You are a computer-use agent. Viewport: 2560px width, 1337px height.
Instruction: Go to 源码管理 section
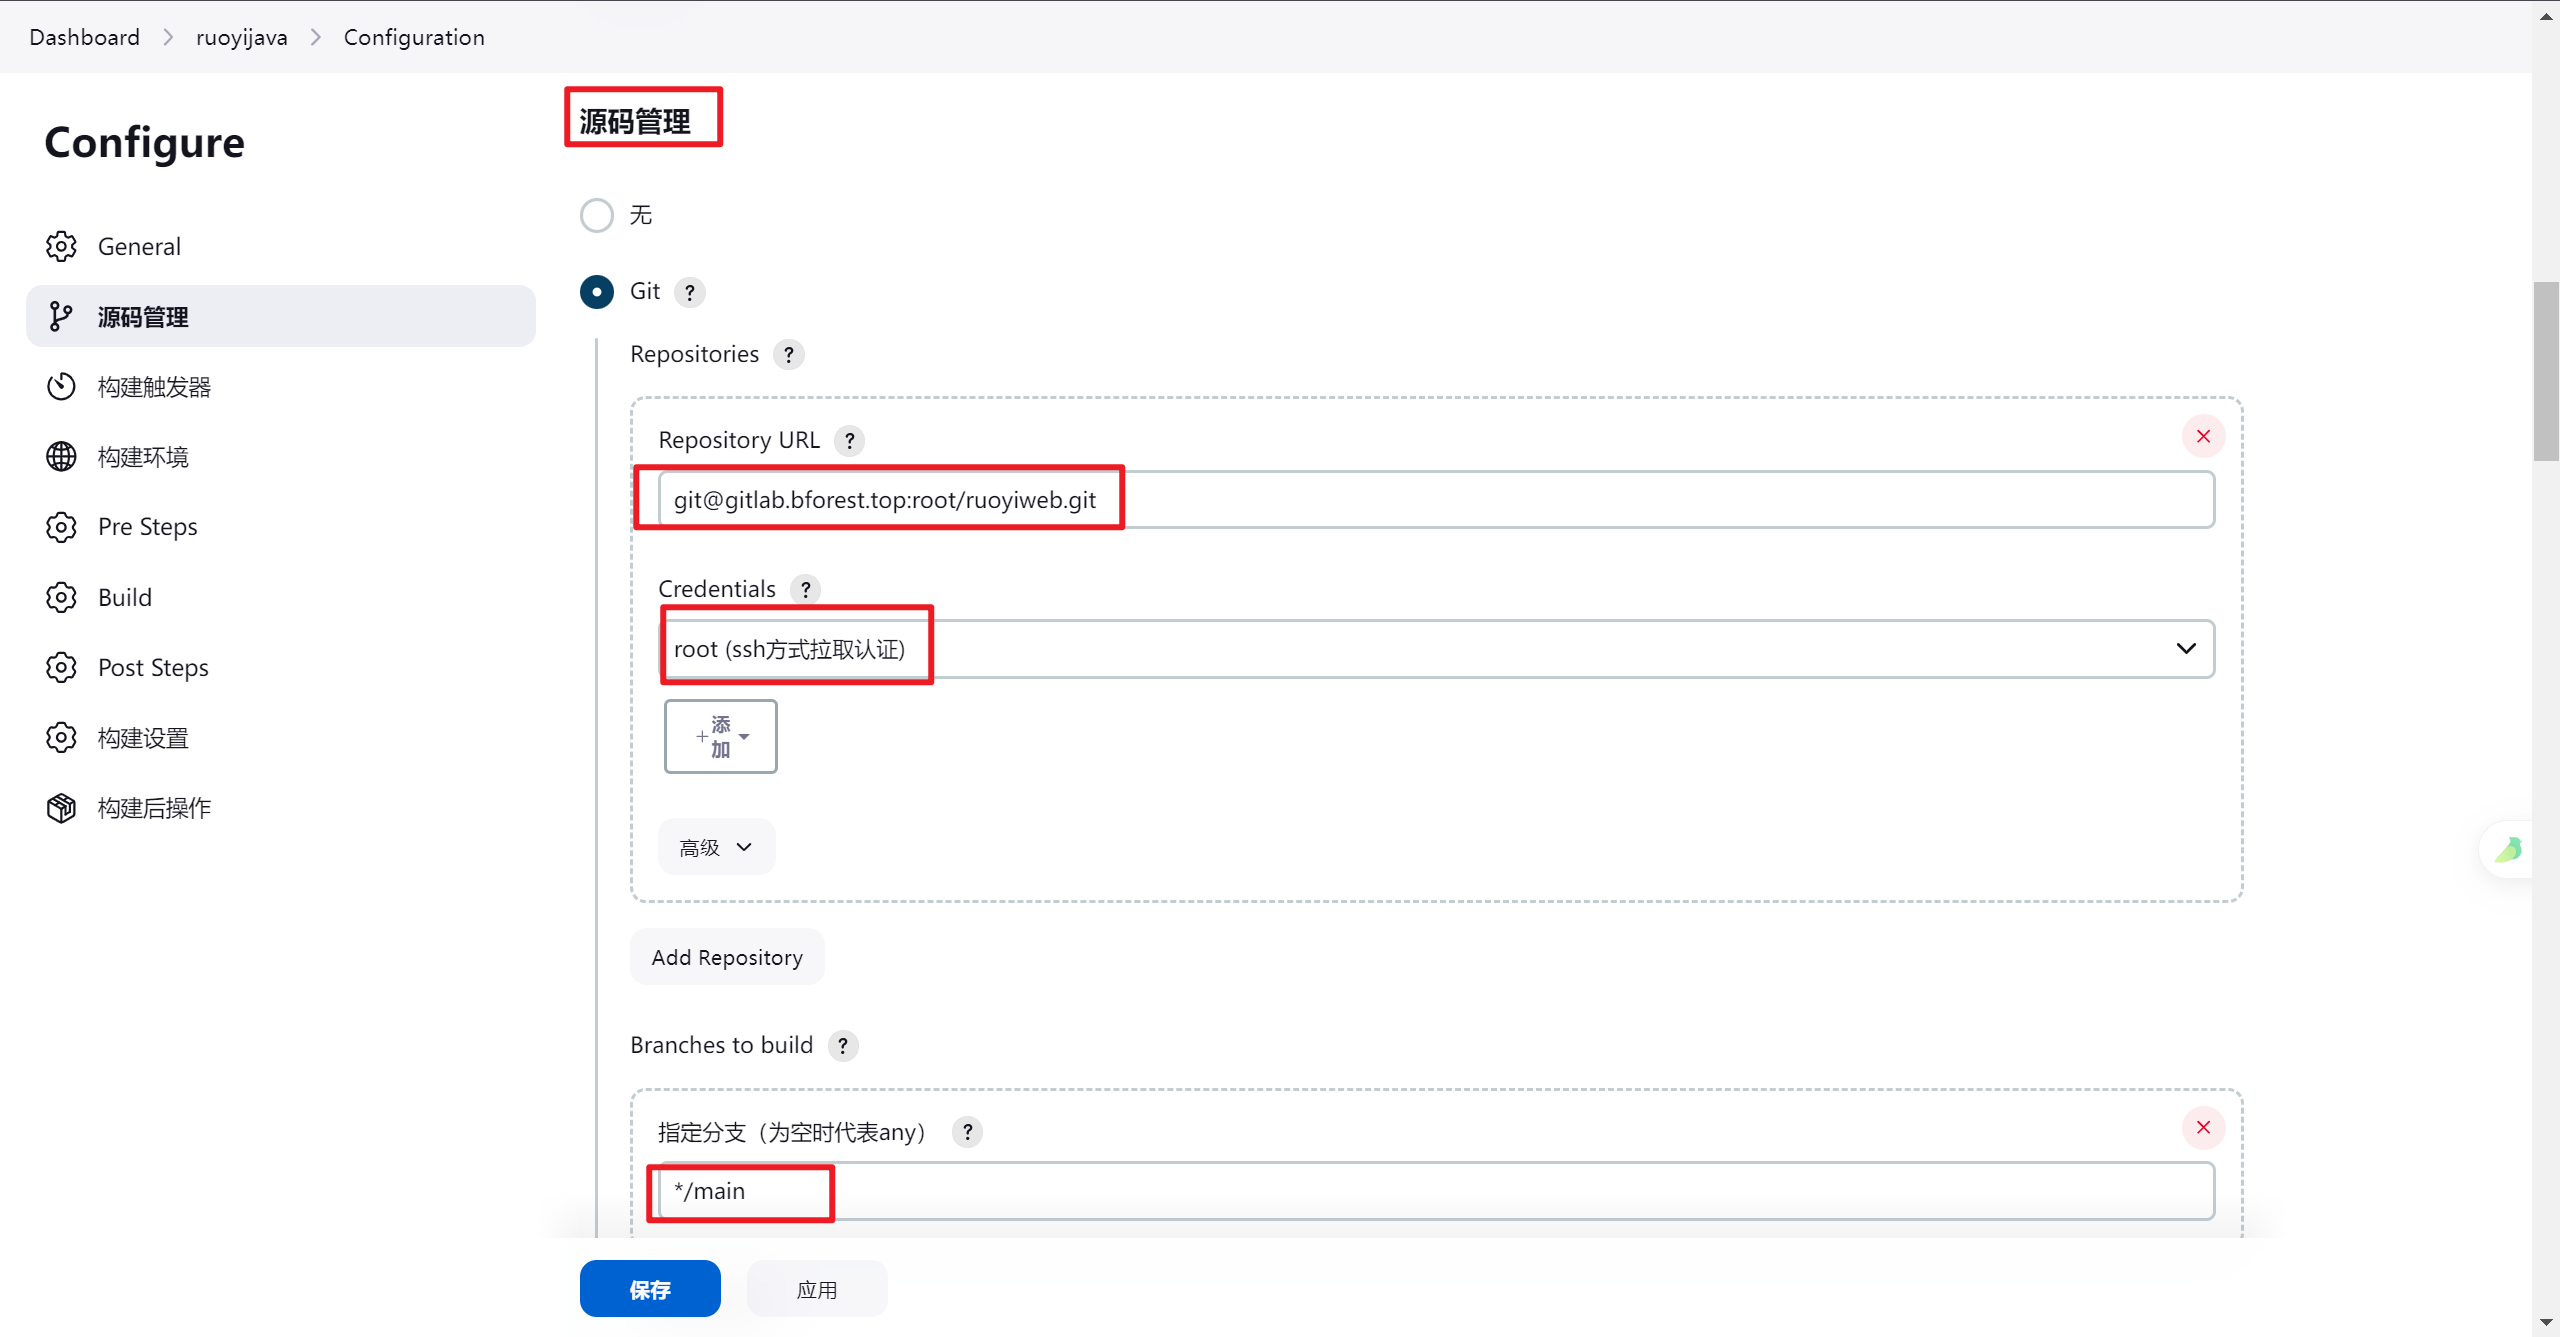pos(281,317)
